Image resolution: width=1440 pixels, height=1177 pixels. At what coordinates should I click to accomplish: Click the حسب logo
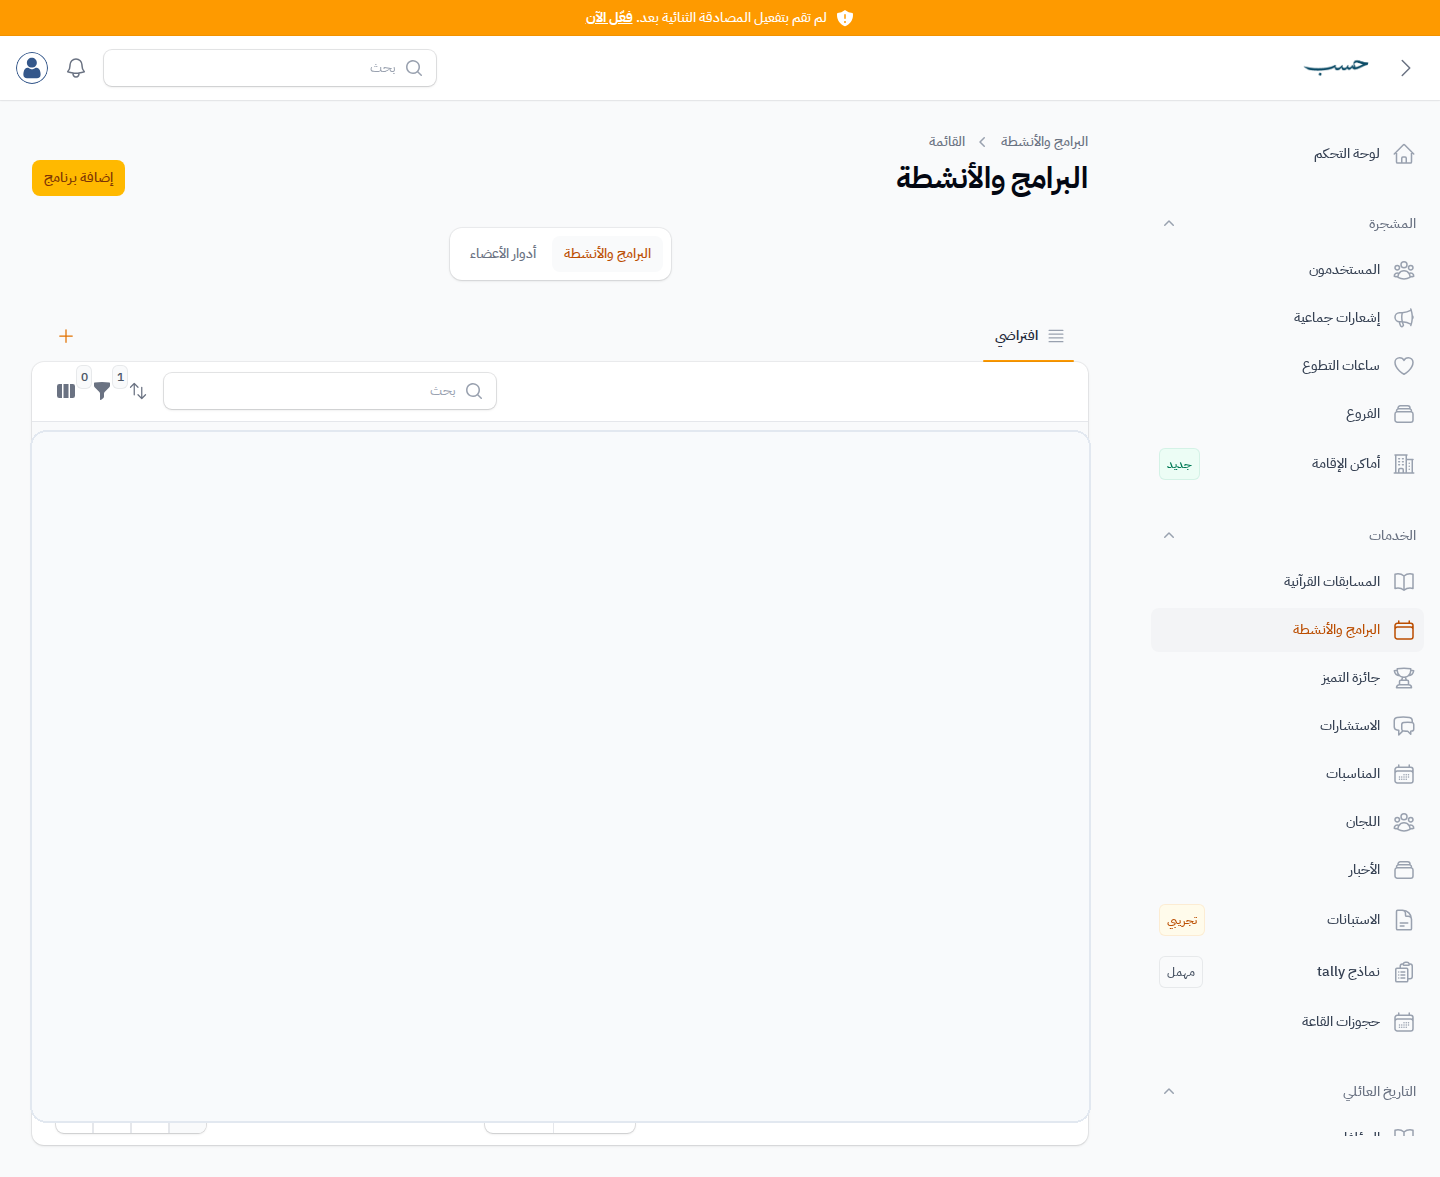1336,66
